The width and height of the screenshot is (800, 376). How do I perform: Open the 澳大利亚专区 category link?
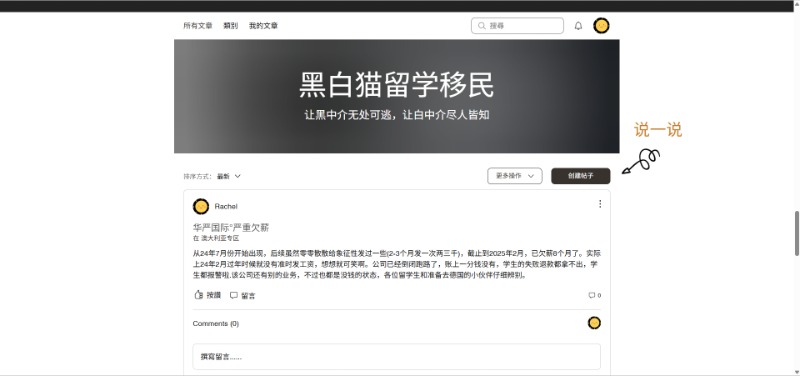pos(220,238)
